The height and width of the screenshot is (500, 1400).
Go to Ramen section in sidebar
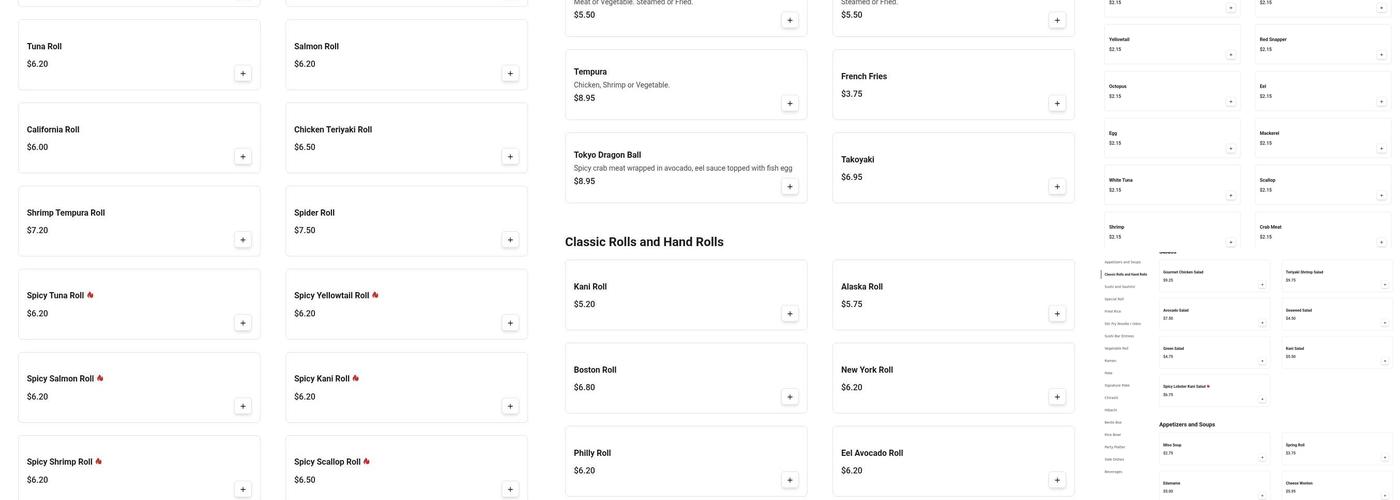pyautogui.click(x=1110, y=360)
